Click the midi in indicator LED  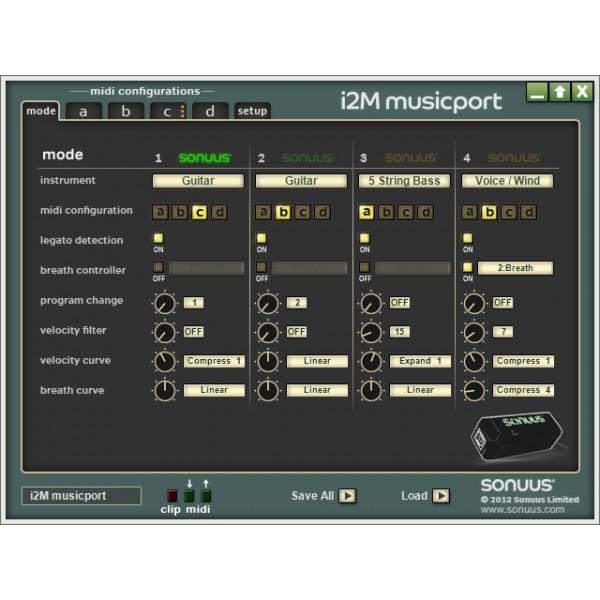[x=189, y=496]
